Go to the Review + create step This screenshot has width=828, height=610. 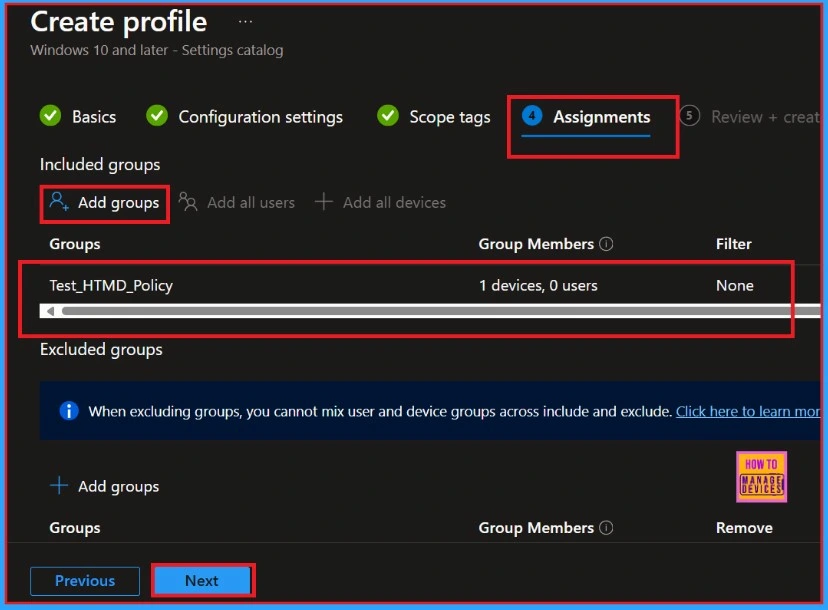pos(749,116)
